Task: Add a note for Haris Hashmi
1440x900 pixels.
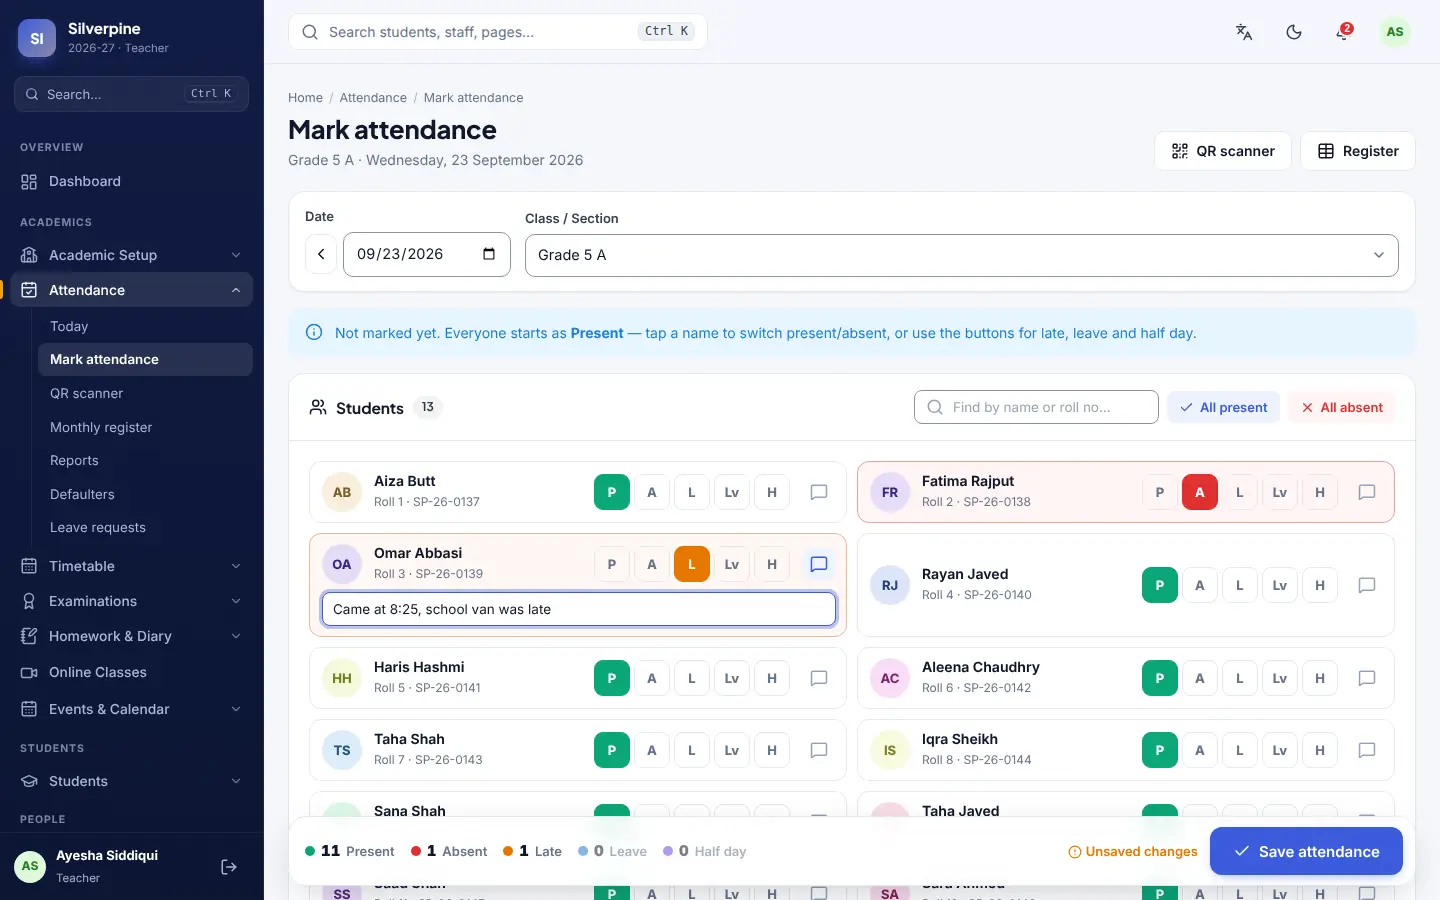Action: (819, 678)
